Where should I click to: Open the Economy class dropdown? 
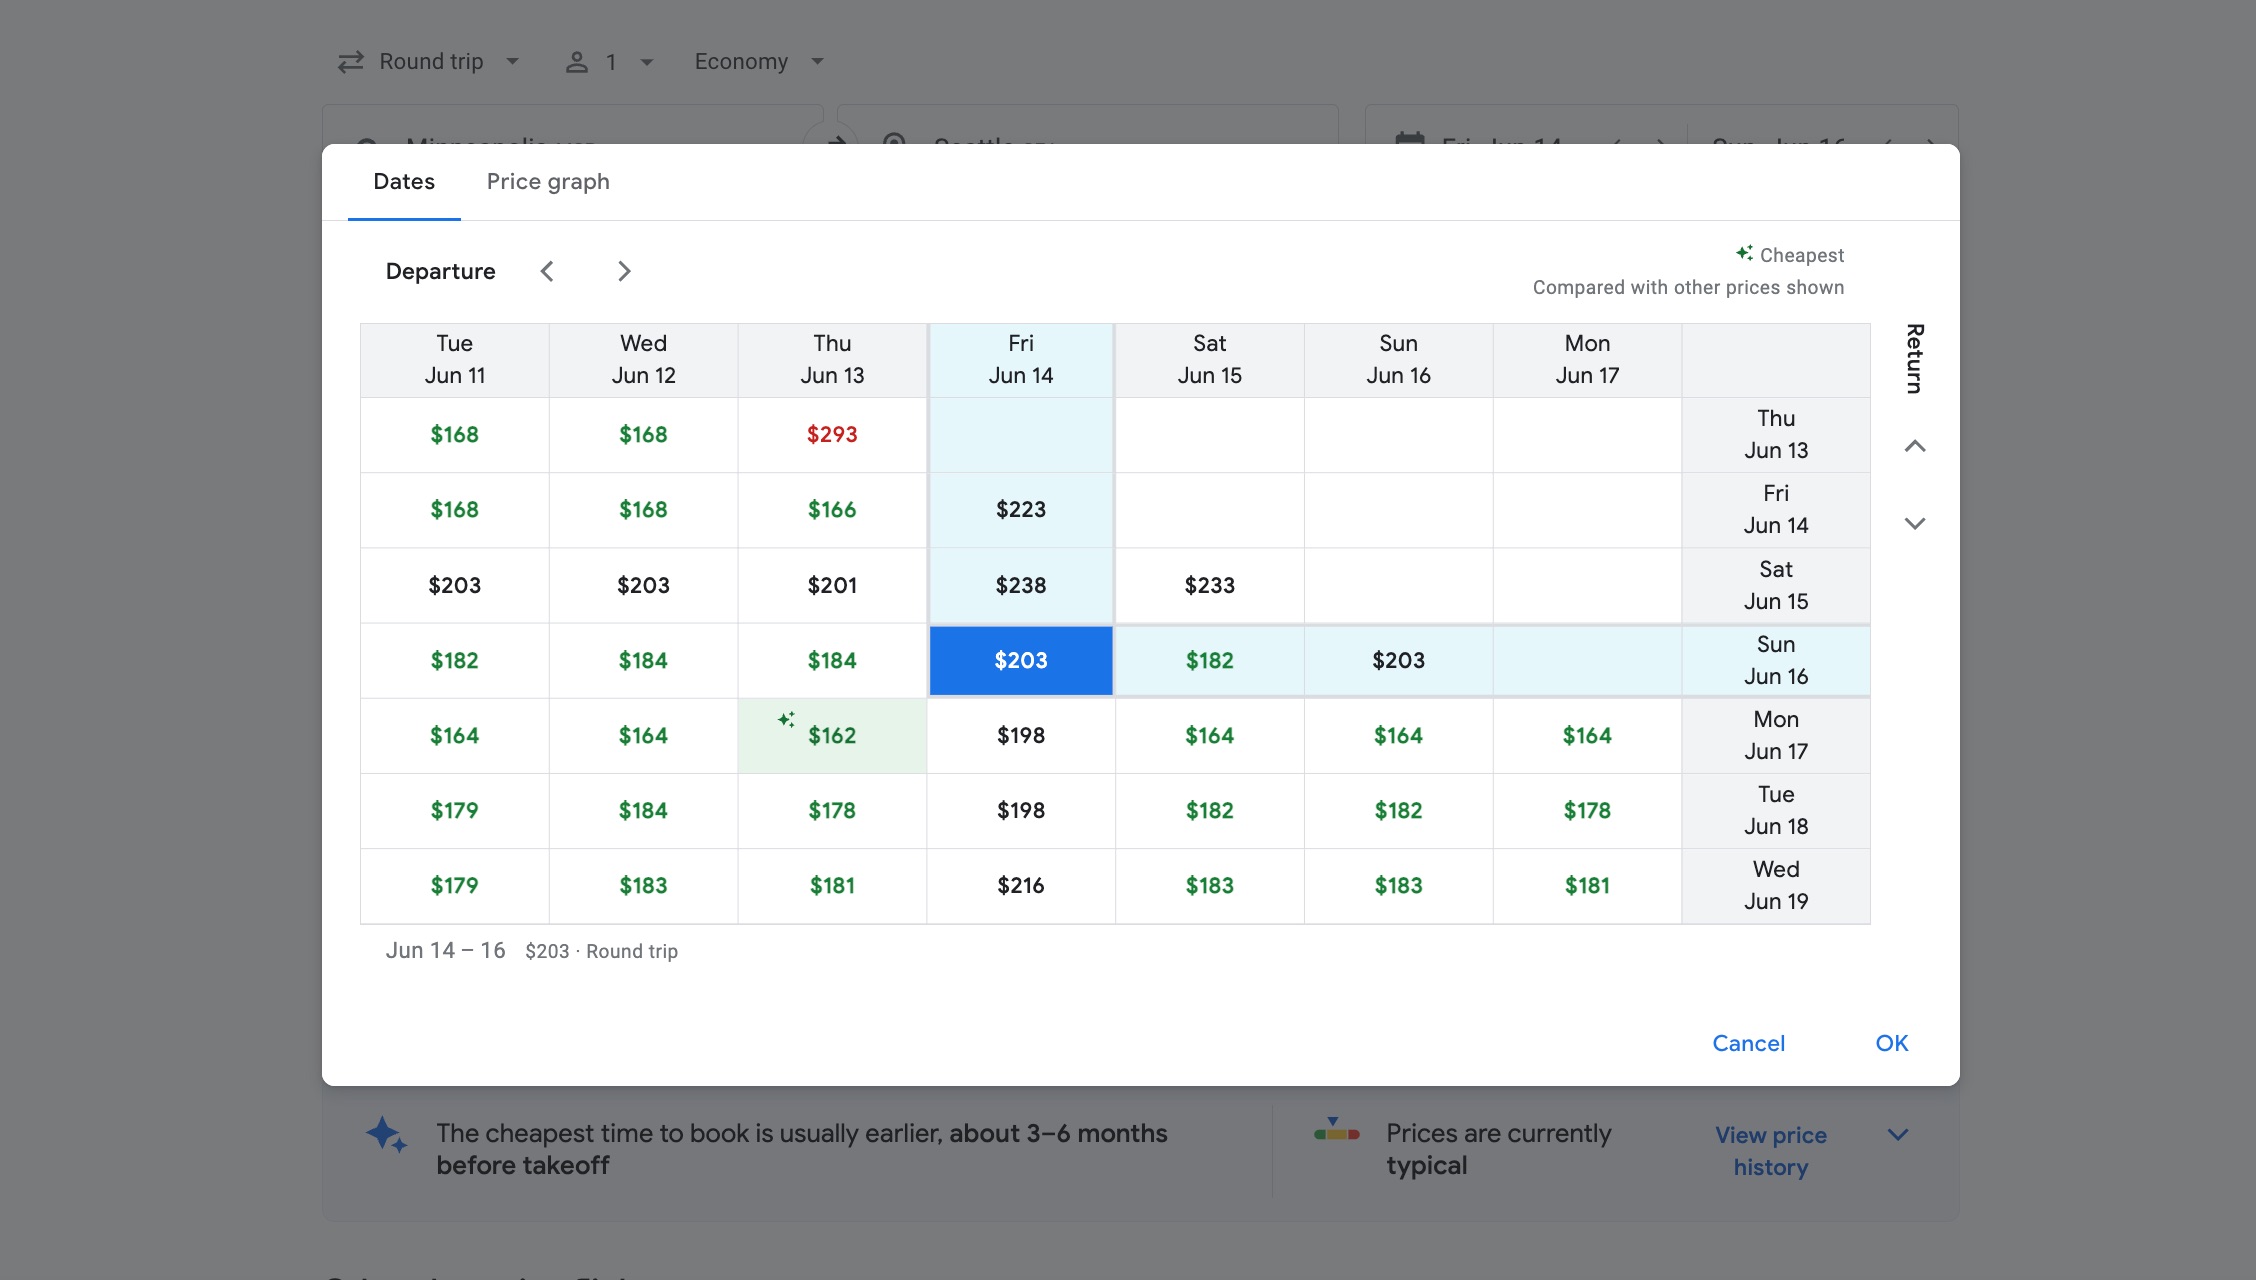tap(759, 62)
